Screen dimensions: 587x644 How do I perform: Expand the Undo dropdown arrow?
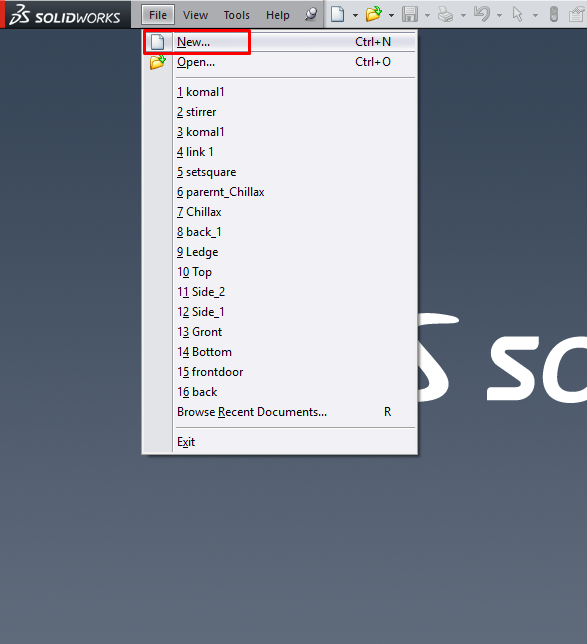coord(500,16)
